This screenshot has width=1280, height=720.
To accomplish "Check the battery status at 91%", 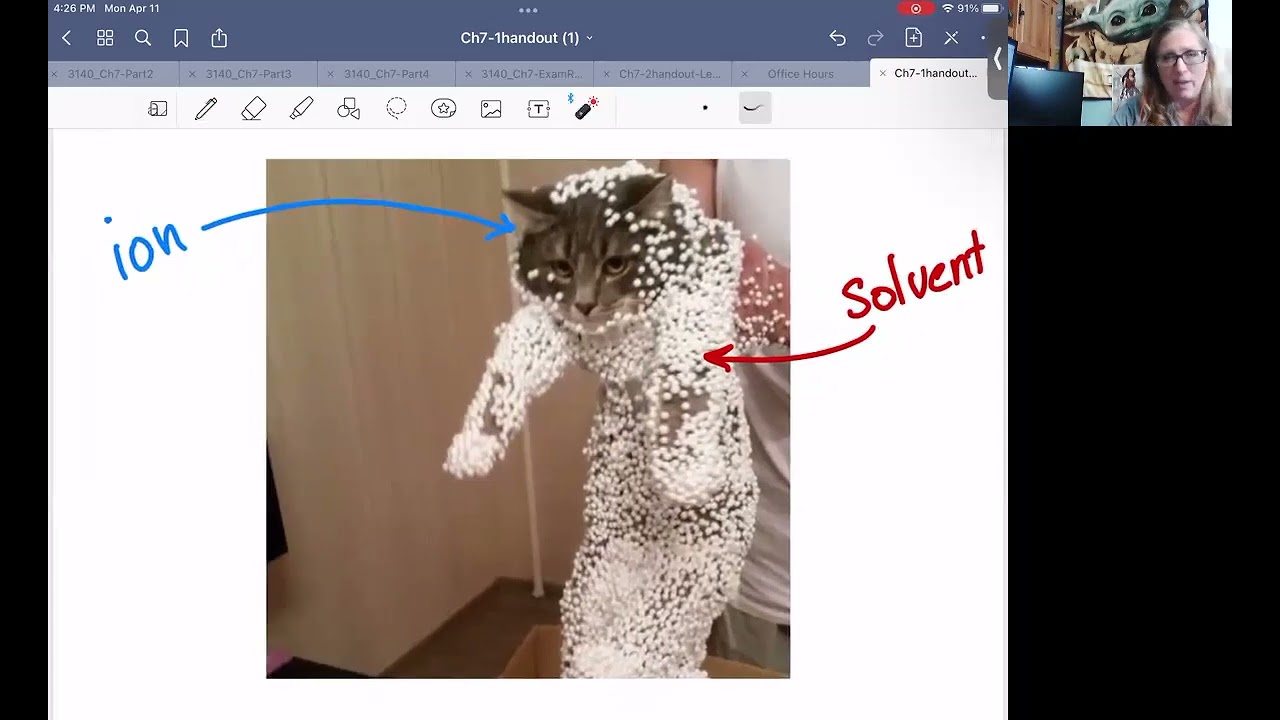I will (980, 8).
